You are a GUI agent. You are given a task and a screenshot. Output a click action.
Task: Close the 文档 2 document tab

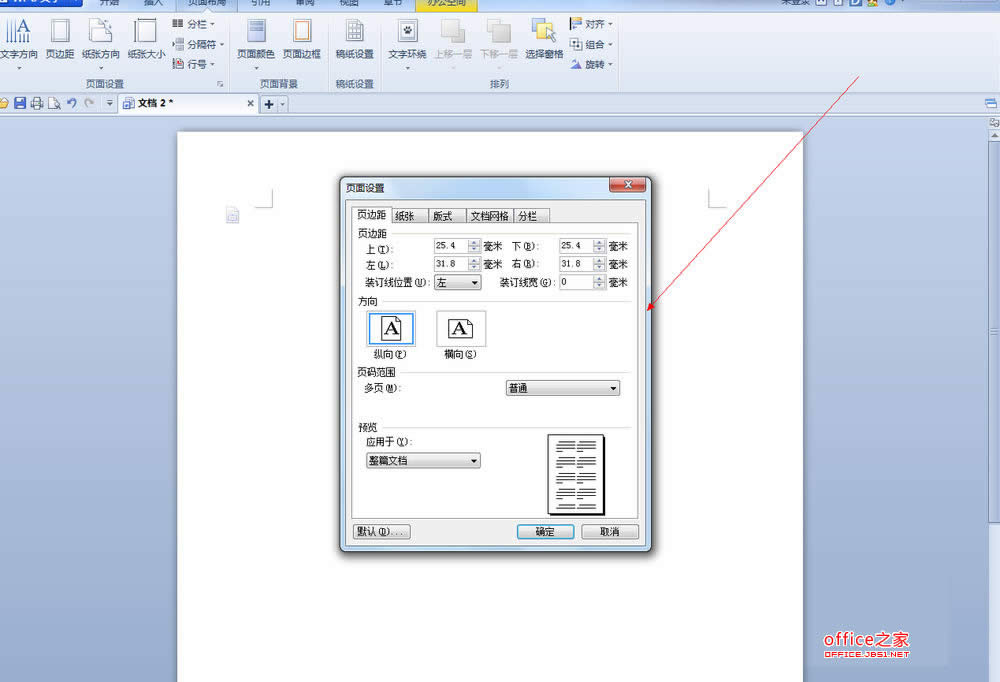click(x=251, y=103)
